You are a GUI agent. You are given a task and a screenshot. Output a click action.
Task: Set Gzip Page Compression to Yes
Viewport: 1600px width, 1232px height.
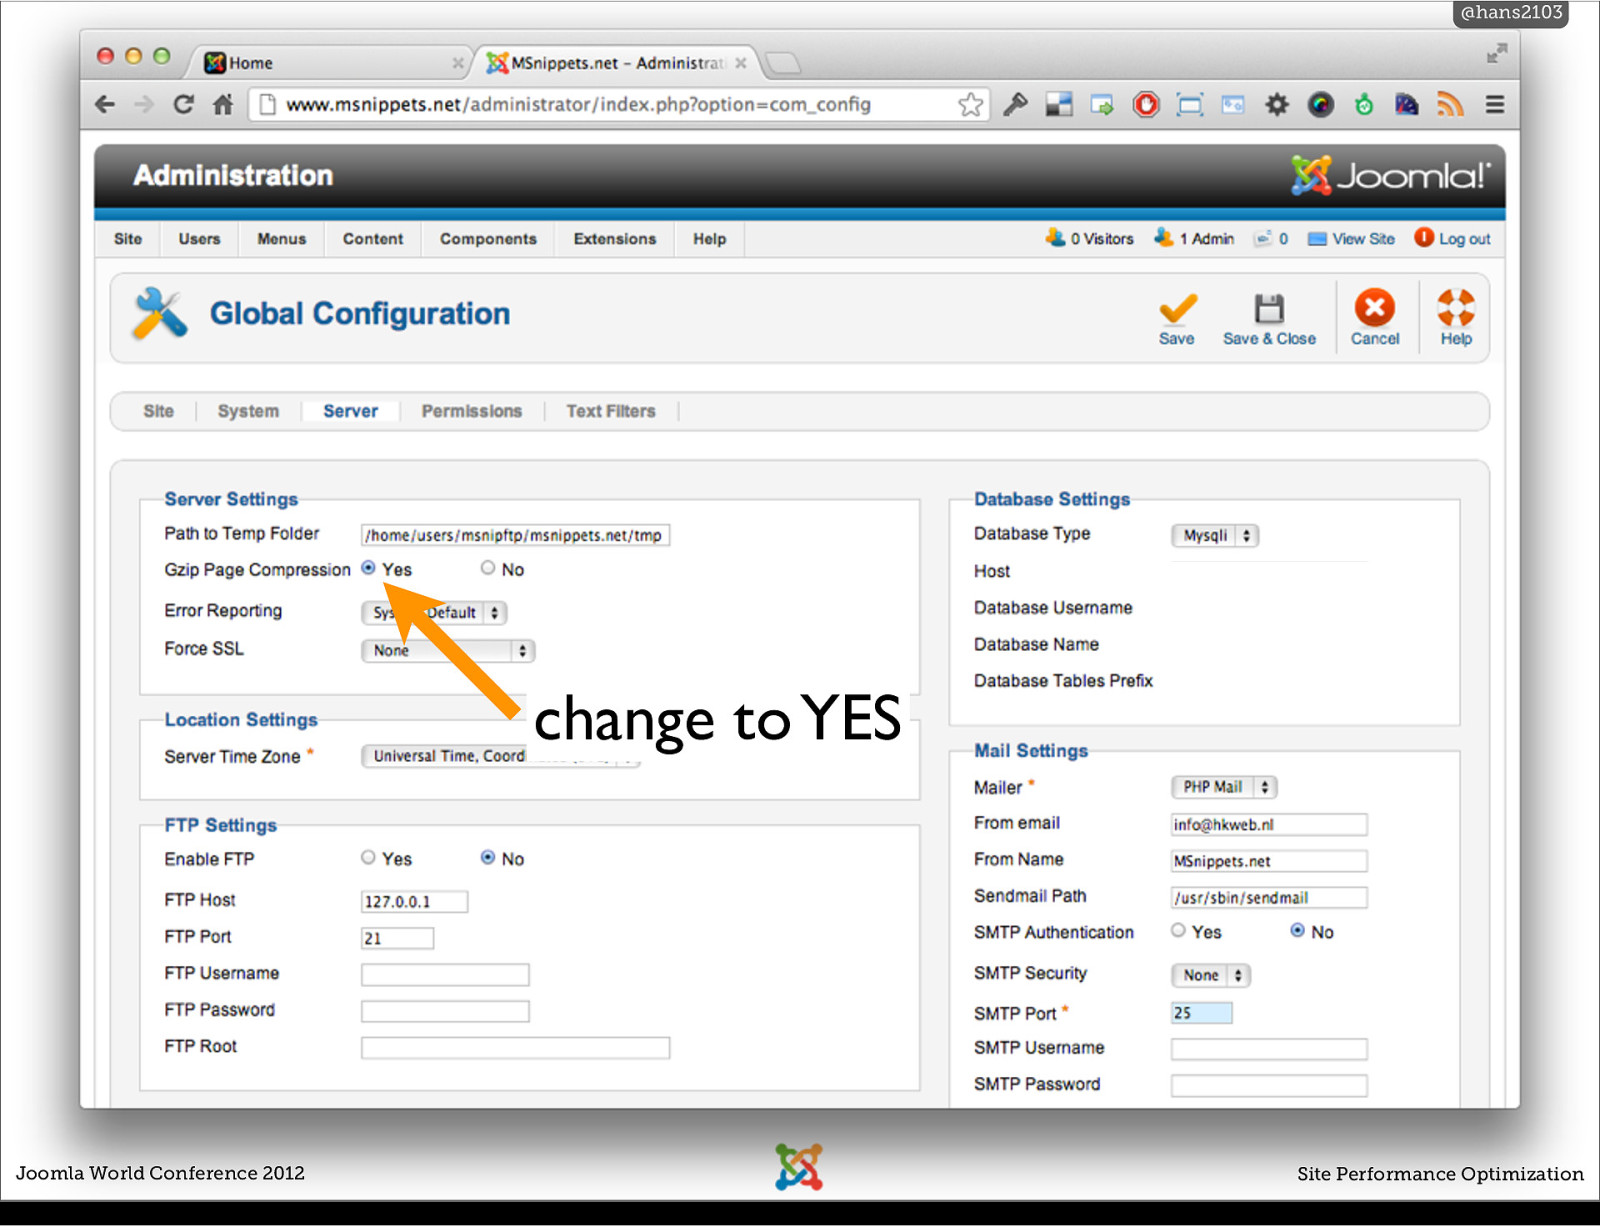pos(368,568)
